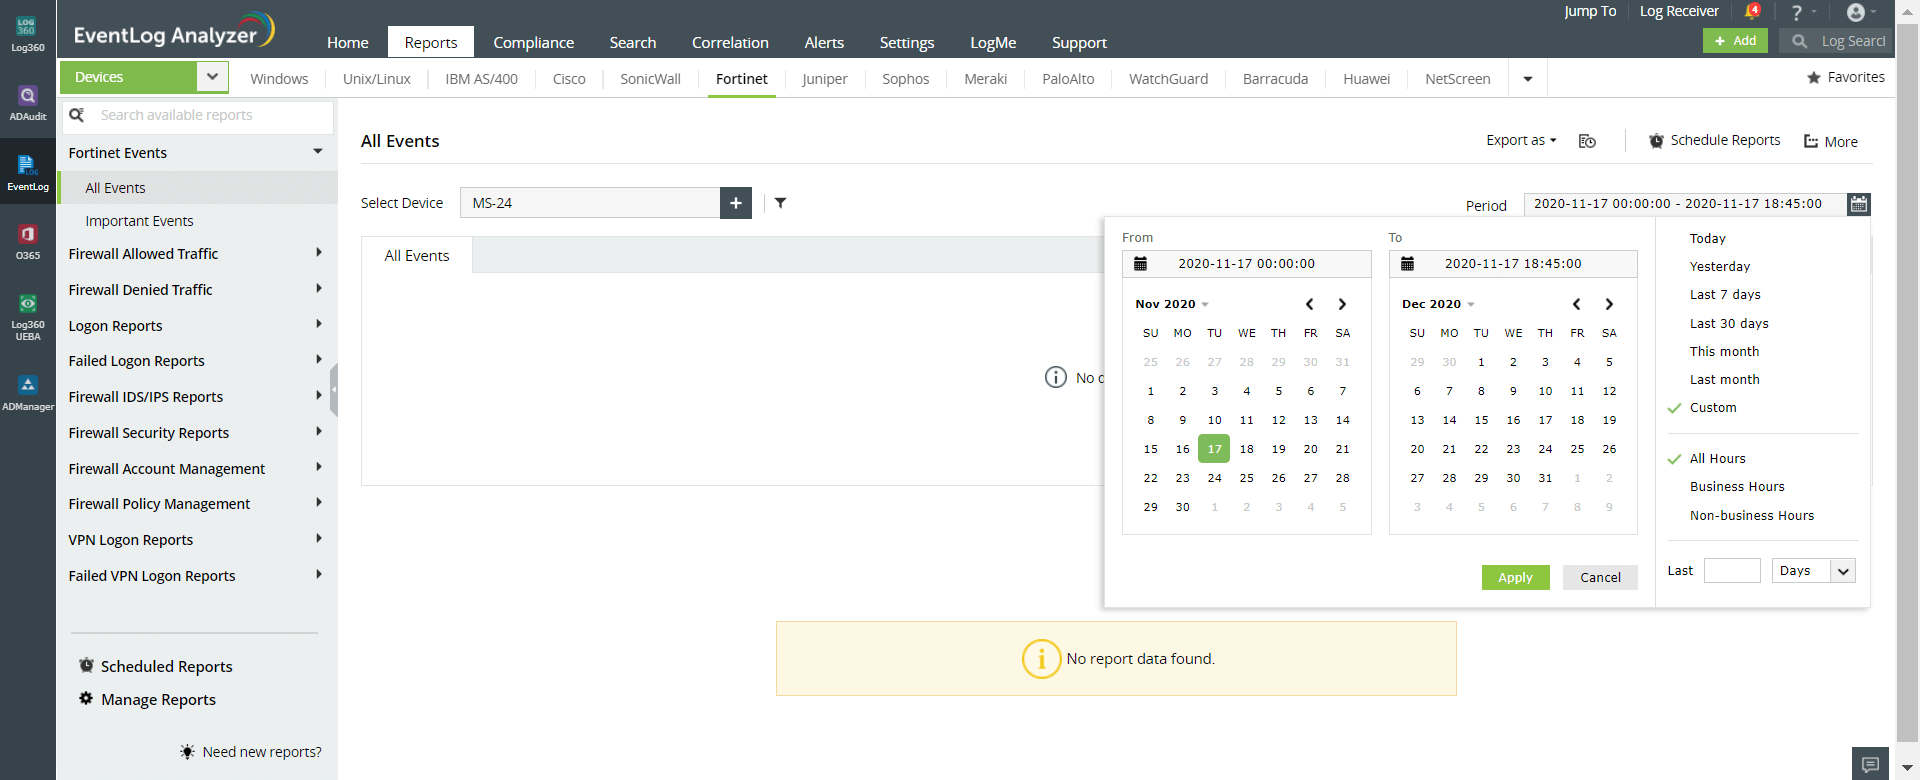Viewport: 1920px width, 780px height.
Task: Select November 24 in the calendar
Action: [1214, 478]
